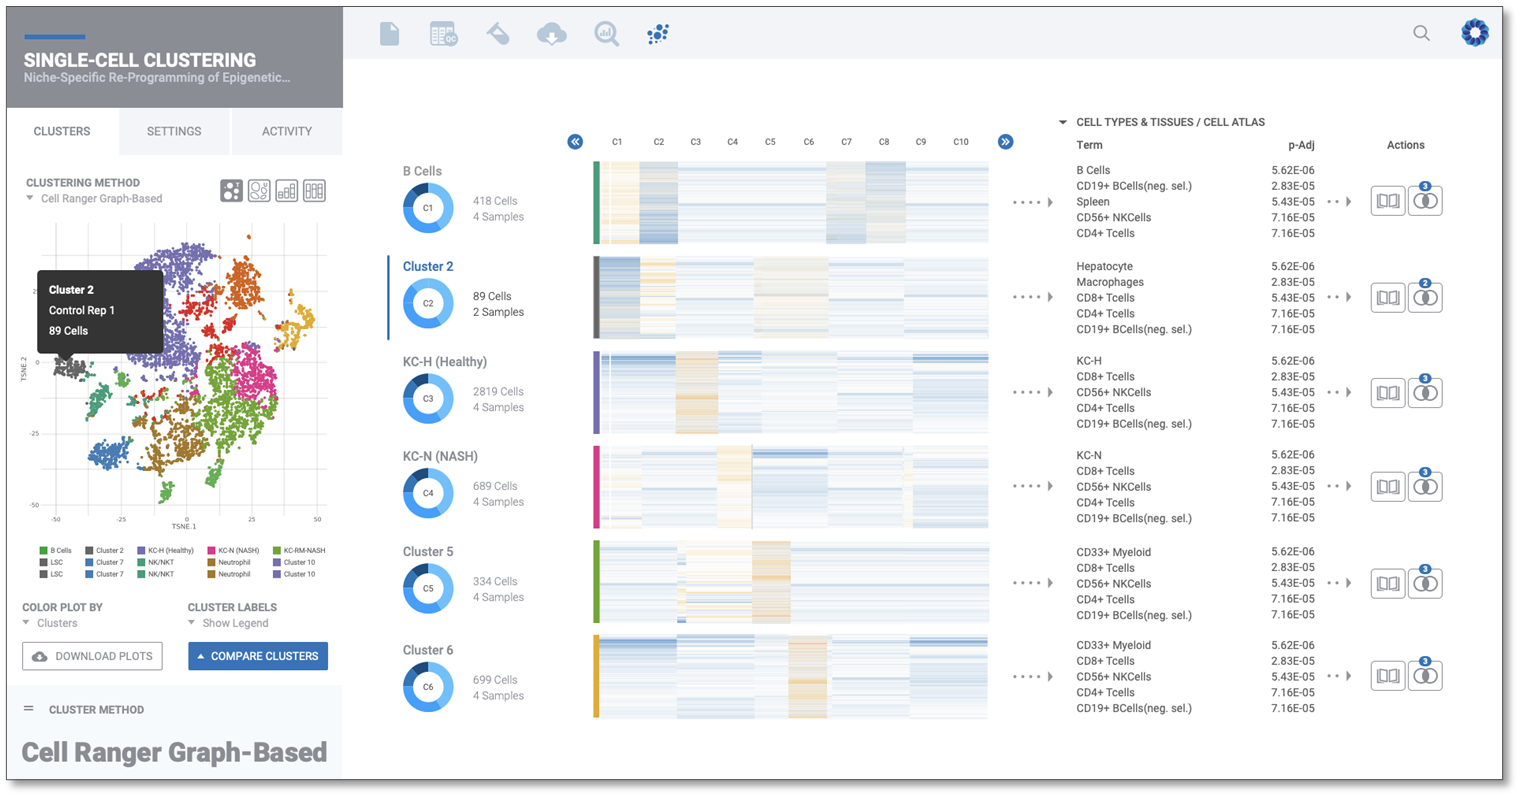Click the Venn overlap icon for Cluster 2 row
The image size is (1520, 797).
(1425, 298)
